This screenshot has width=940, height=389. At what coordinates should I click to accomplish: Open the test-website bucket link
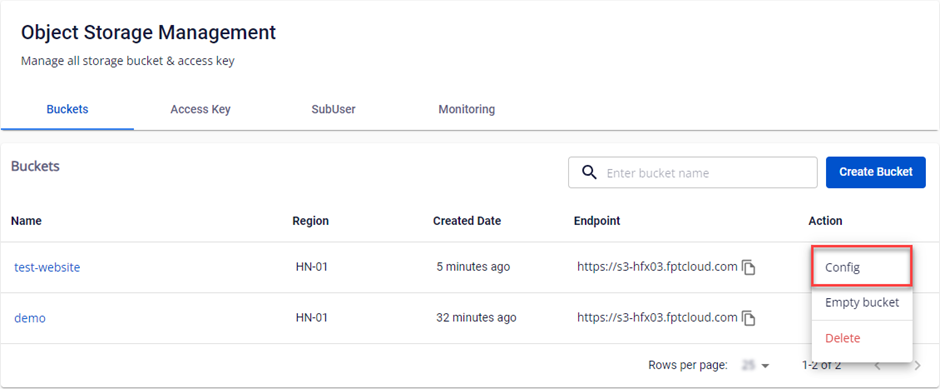click(x=47, y=268)
